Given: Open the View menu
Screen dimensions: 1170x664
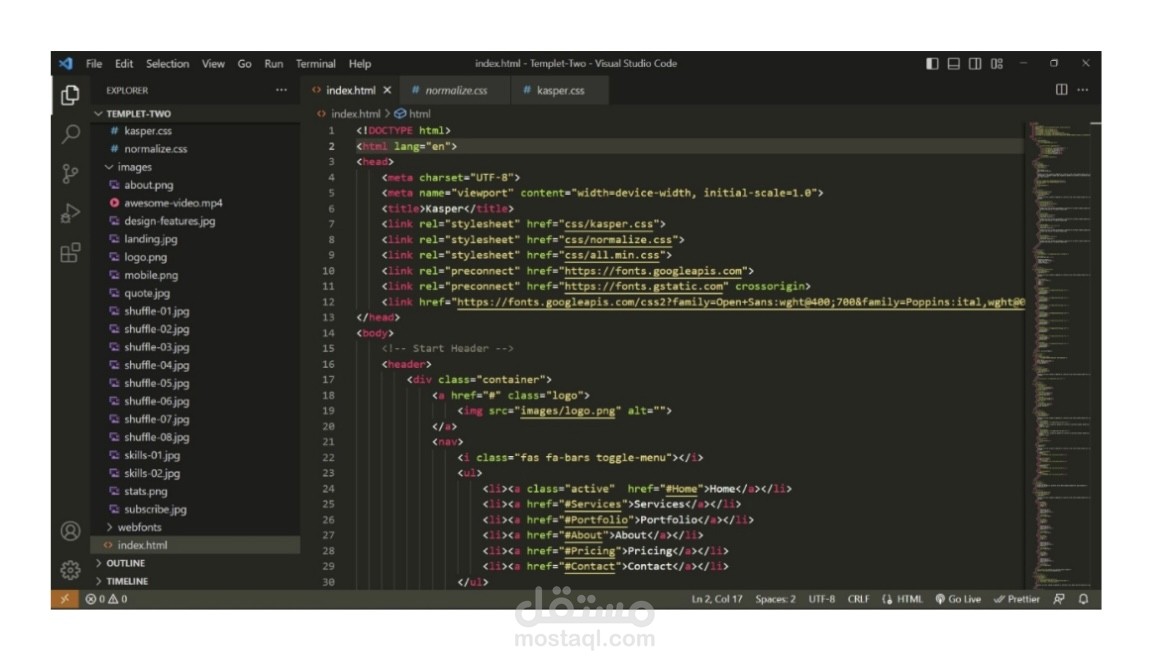Looking at the screenshot, I should pos(213,63).
